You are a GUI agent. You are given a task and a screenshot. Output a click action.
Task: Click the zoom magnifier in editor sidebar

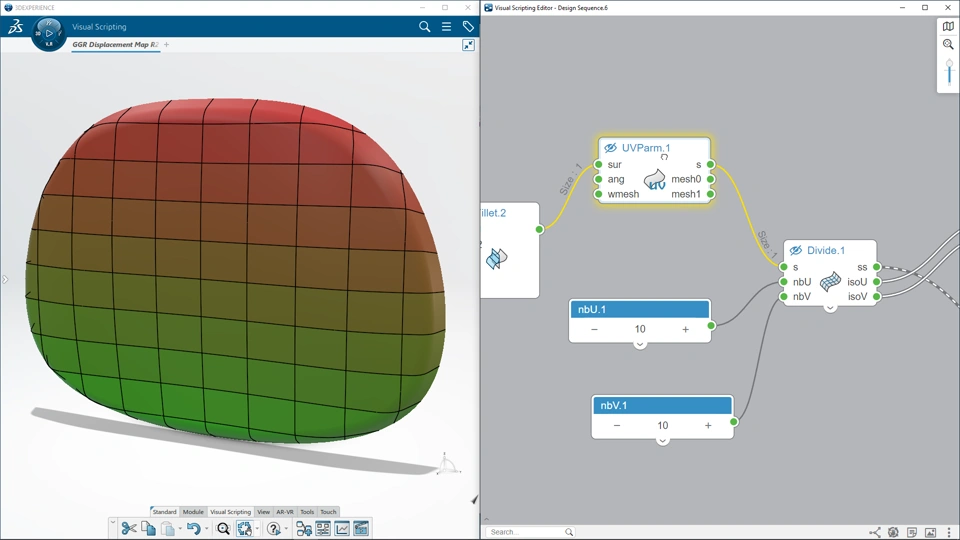click(948, 45)
